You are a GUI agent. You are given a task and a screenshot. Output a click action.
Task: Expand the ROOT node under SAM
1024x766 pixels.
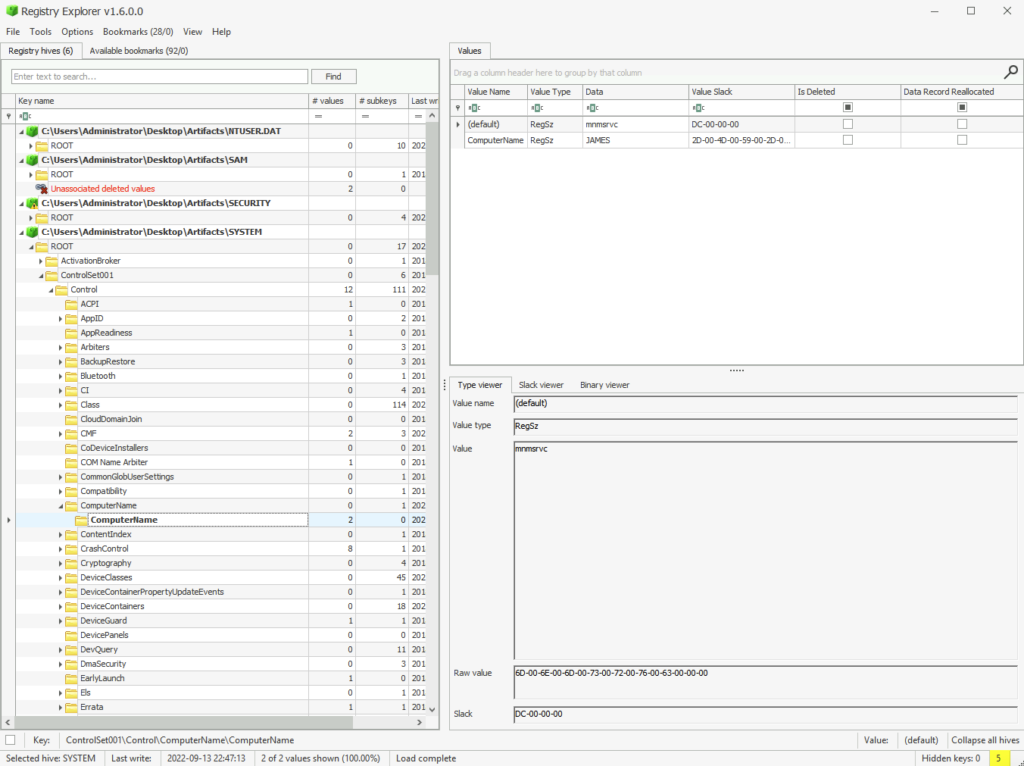pyautogui.click(x=31, y=174)
